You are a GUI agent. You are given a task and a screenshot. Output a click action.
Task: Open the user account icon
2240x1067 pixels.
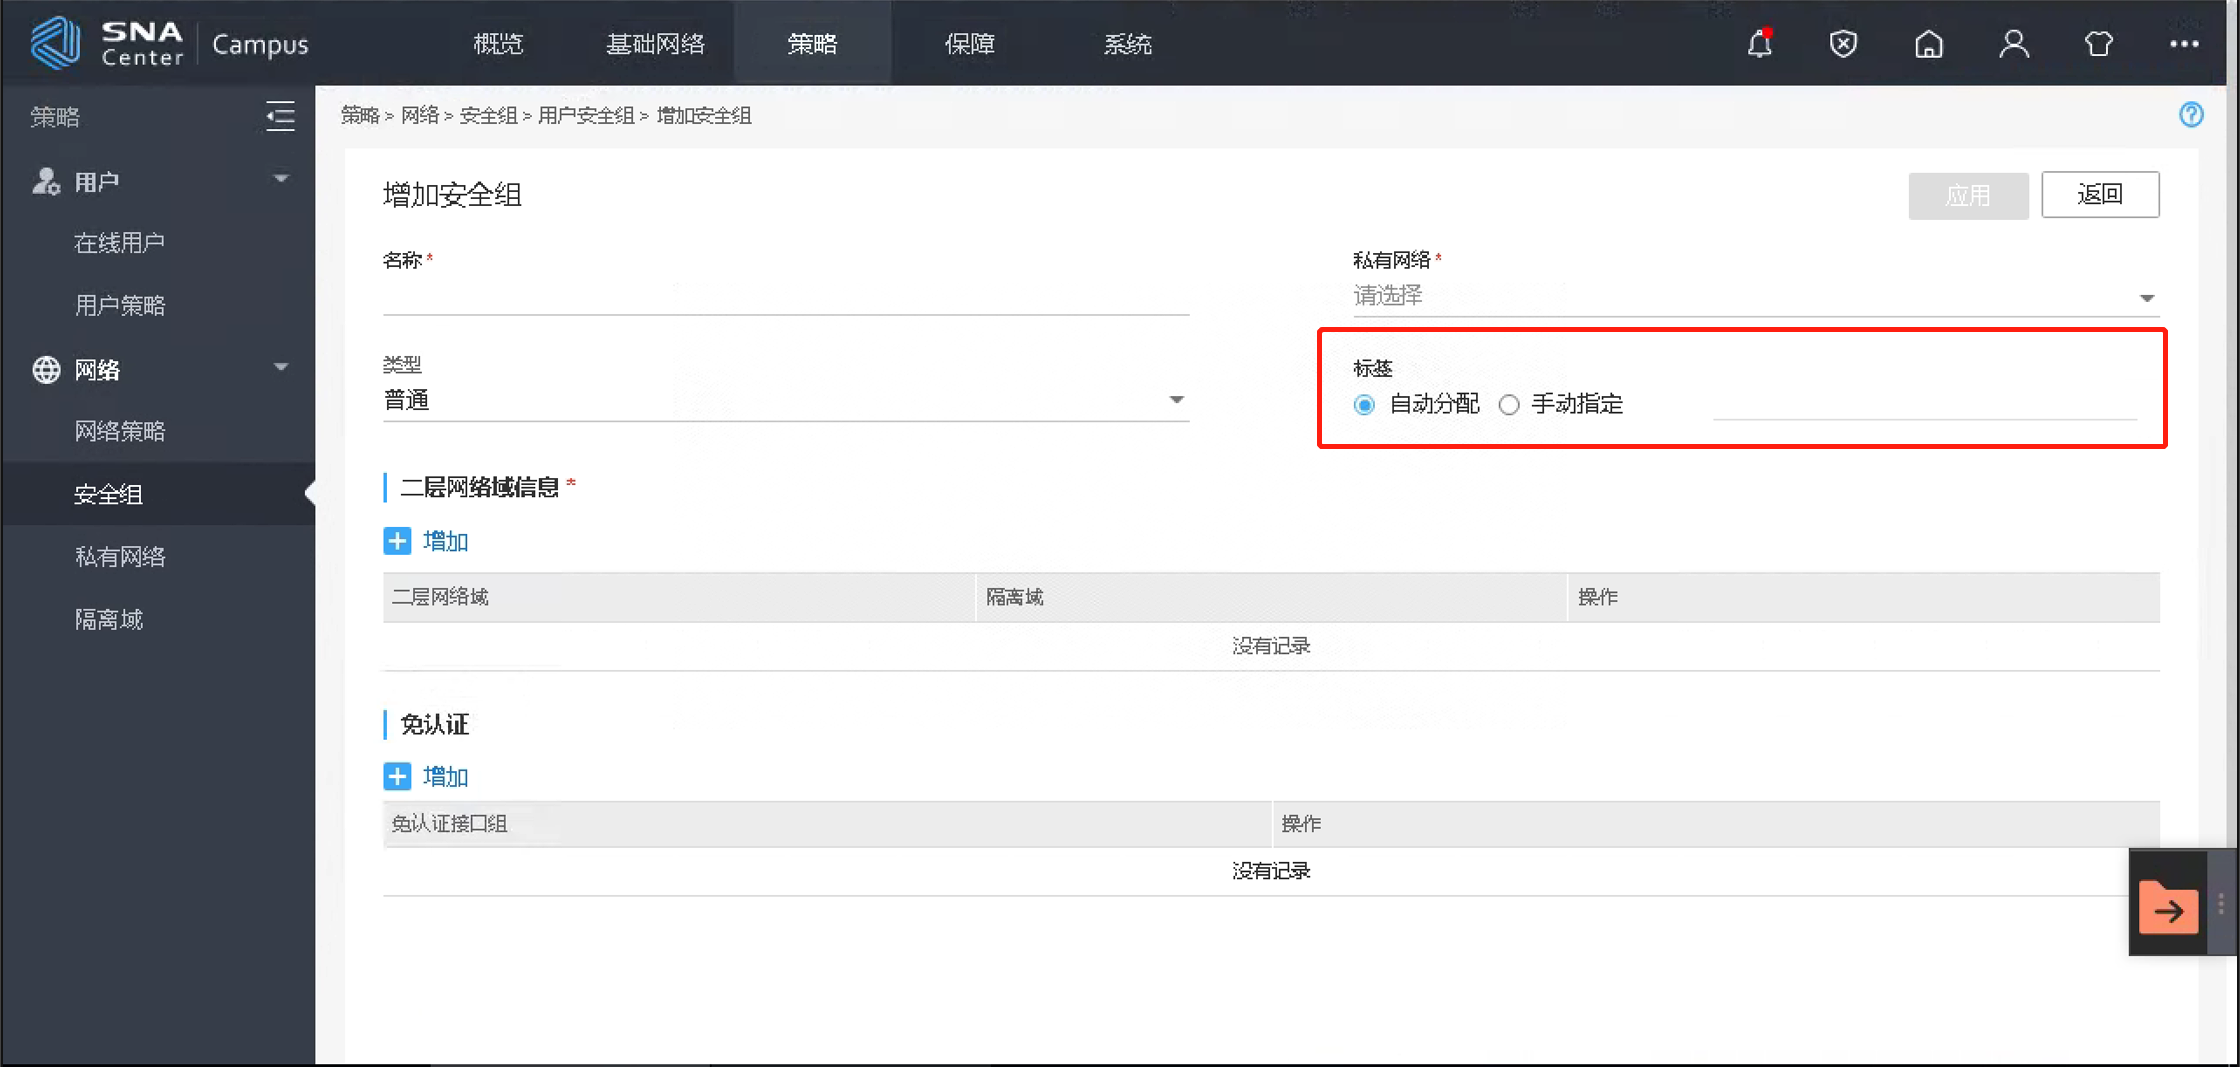tap(2013, 44)
